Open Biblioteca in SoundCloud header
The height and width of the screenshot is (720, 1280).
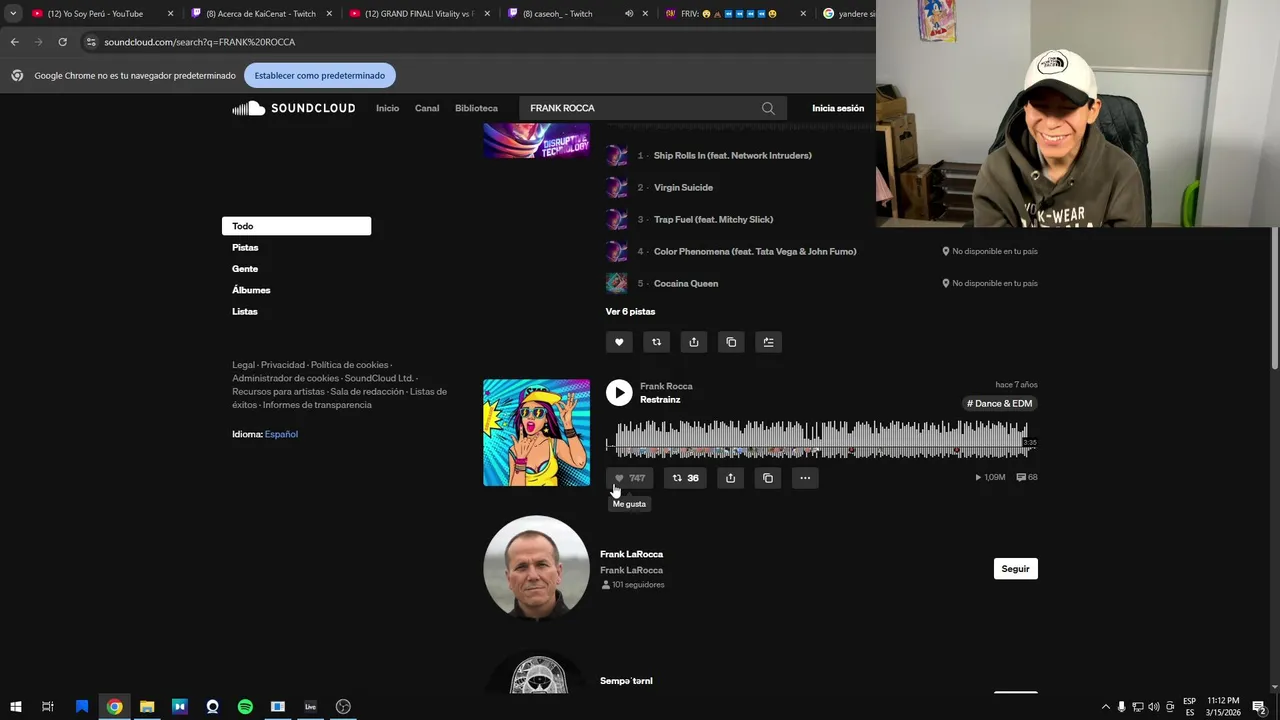[x=476, y=108]
